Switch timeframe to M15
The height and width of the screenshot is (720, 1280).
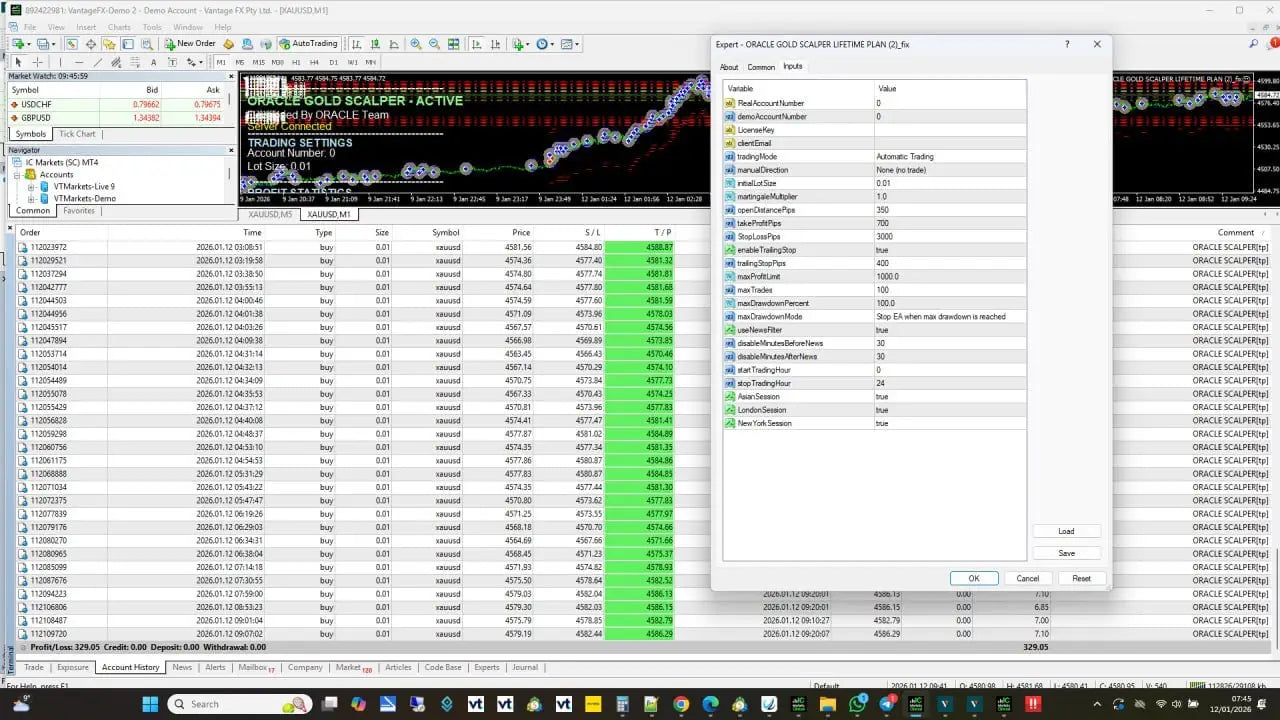258,62
